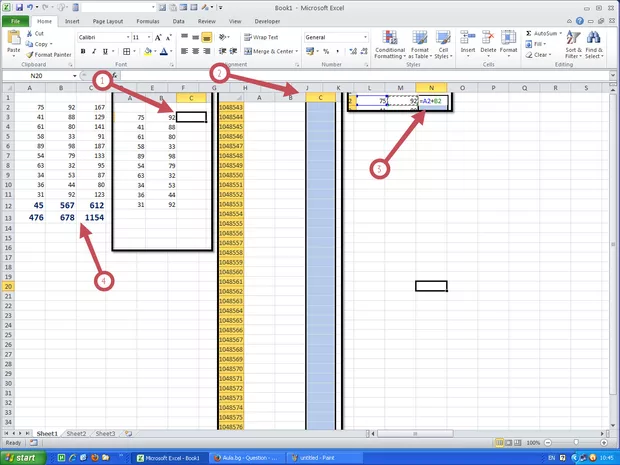Toggle Align Text Right
The height and width of the screenshot is (465, 620).
pyautogui.click(x=206, y=51)
